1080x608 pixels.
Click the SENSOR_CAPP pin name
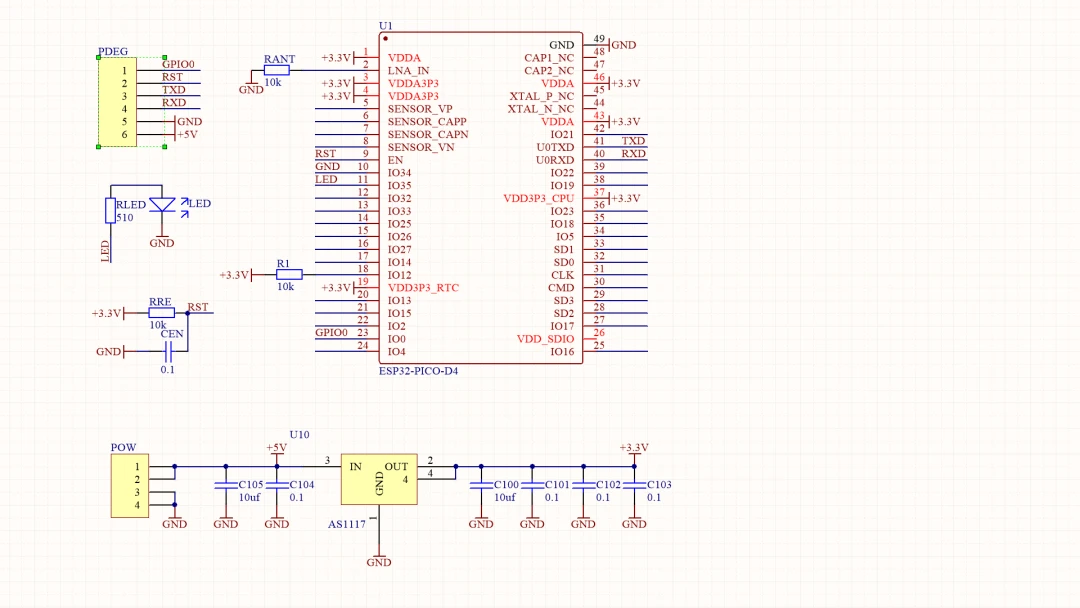pos(427,122)
